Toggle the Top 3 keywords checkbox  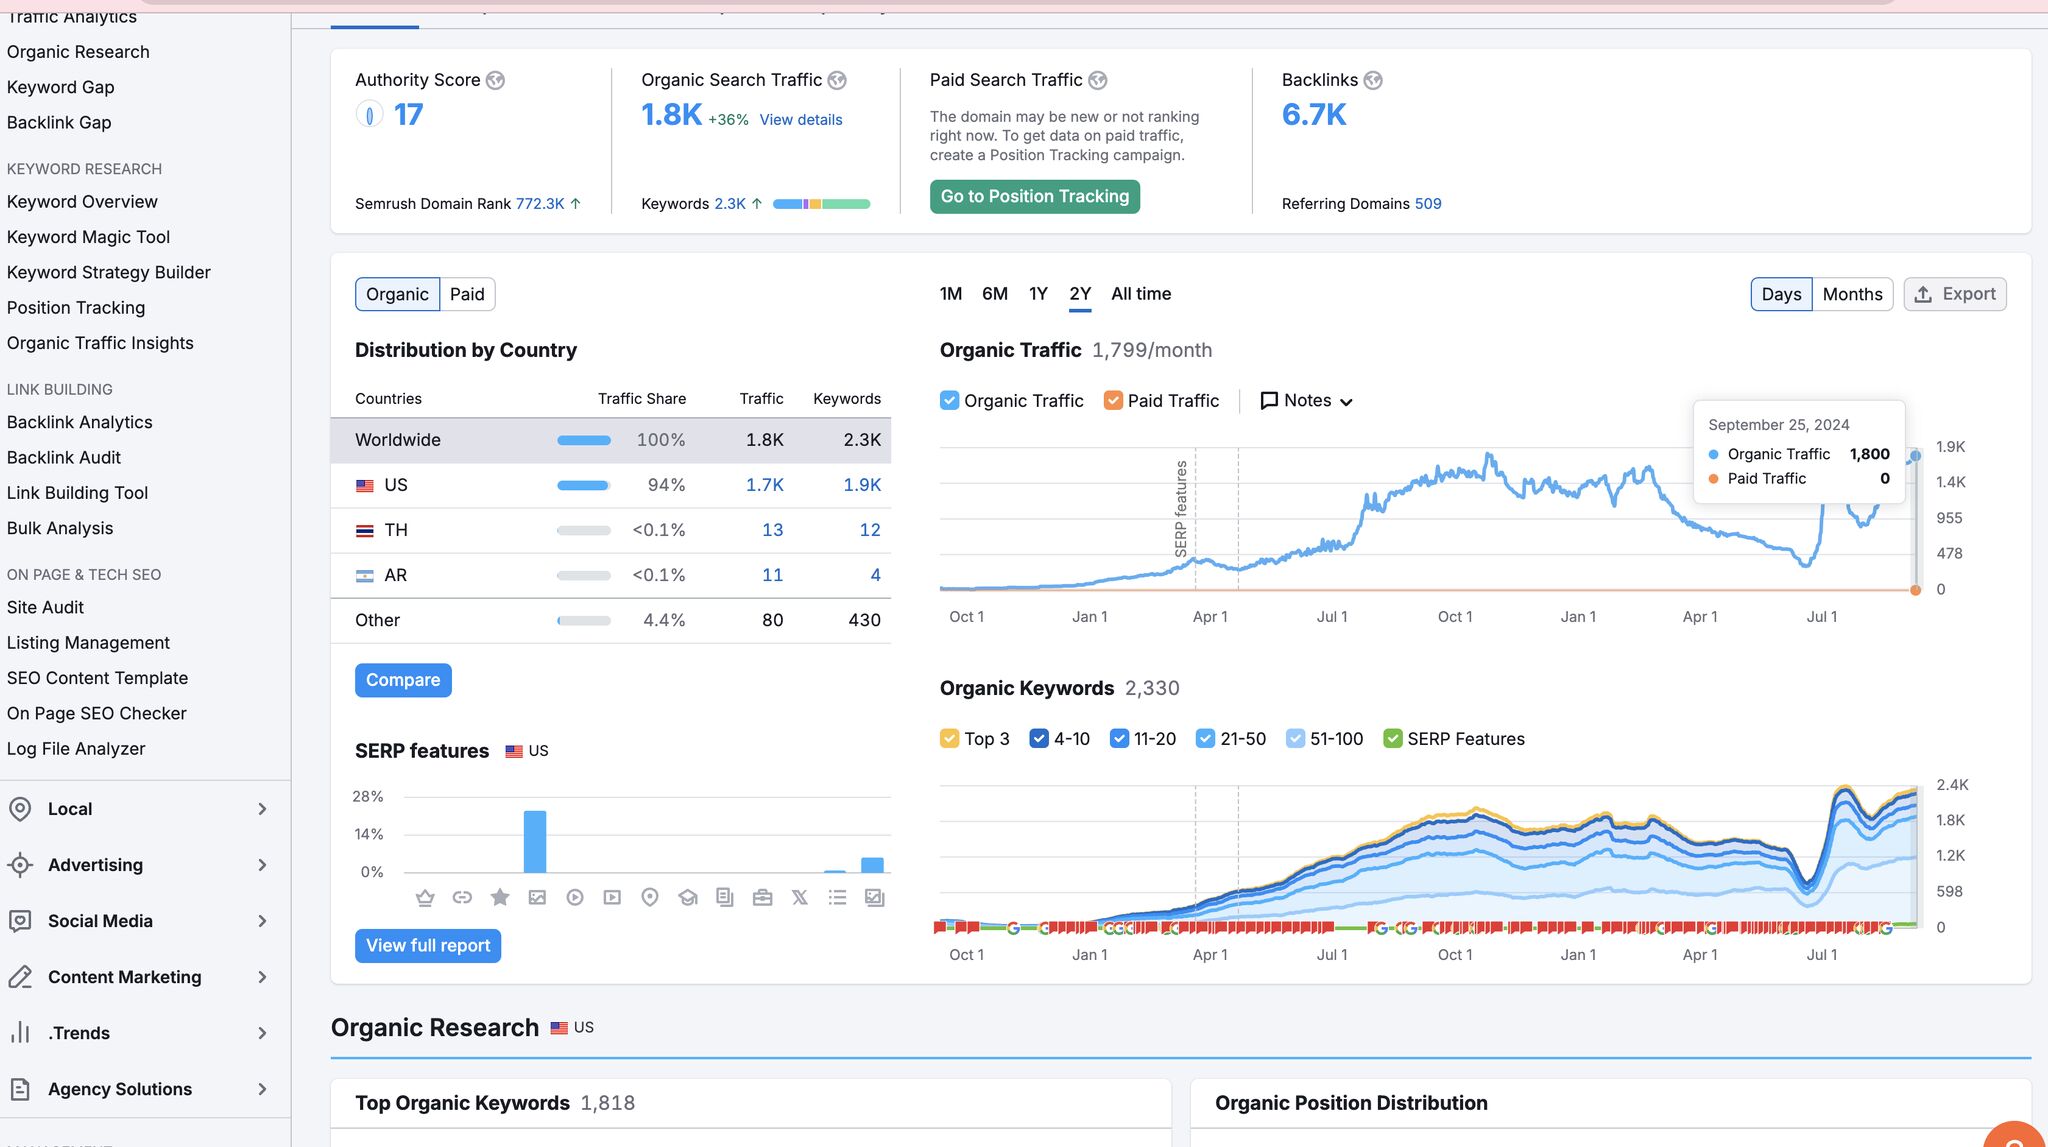pyautogui.click(x=950, y=738)
